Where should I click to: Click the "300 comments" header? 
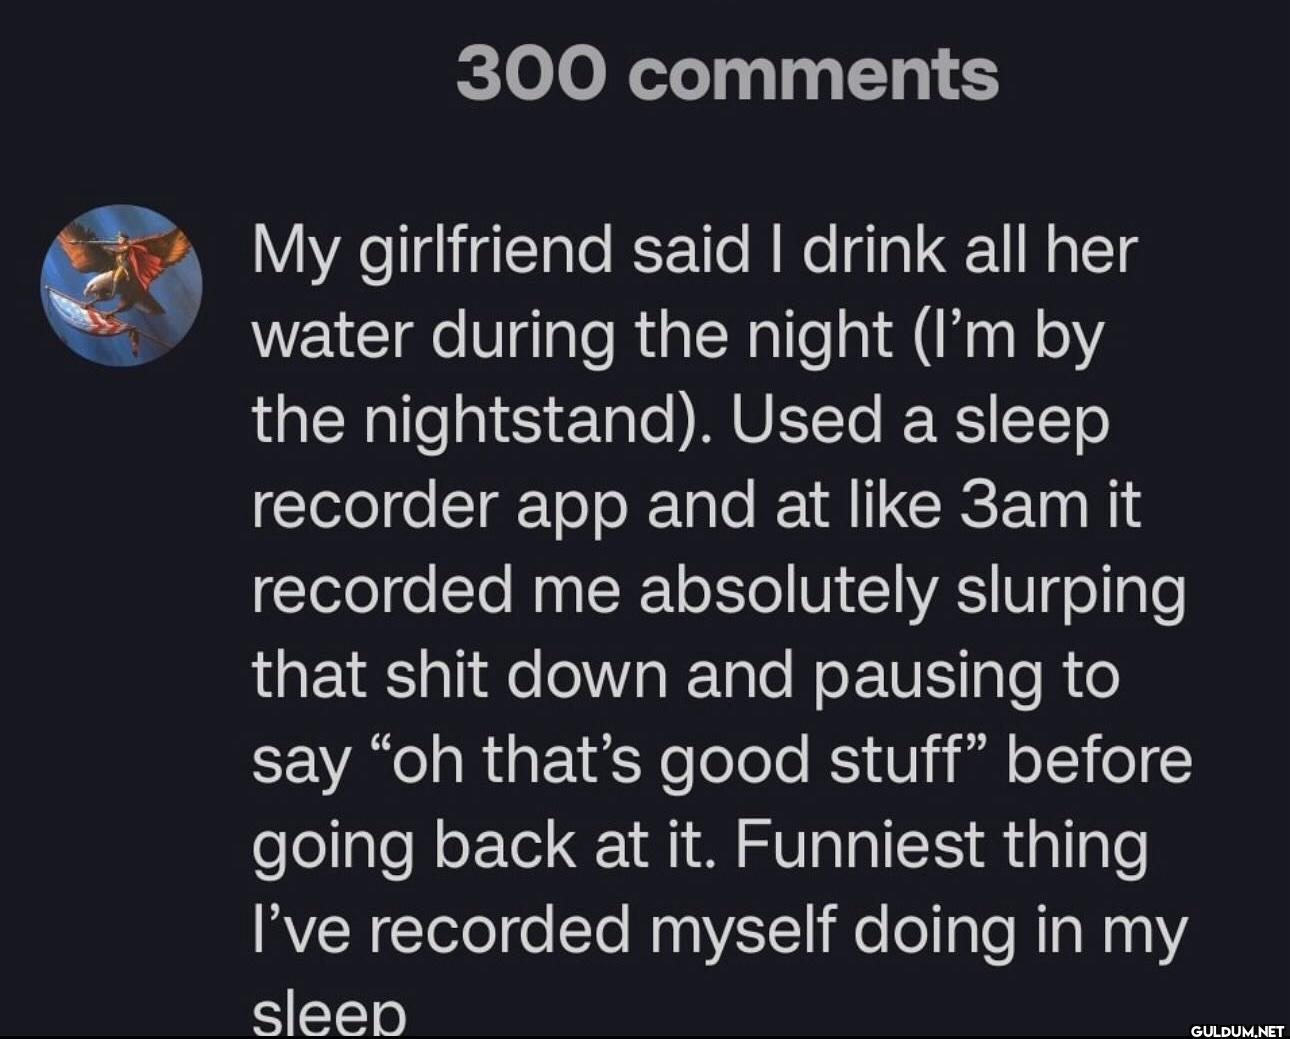click(x=727, y=75)
